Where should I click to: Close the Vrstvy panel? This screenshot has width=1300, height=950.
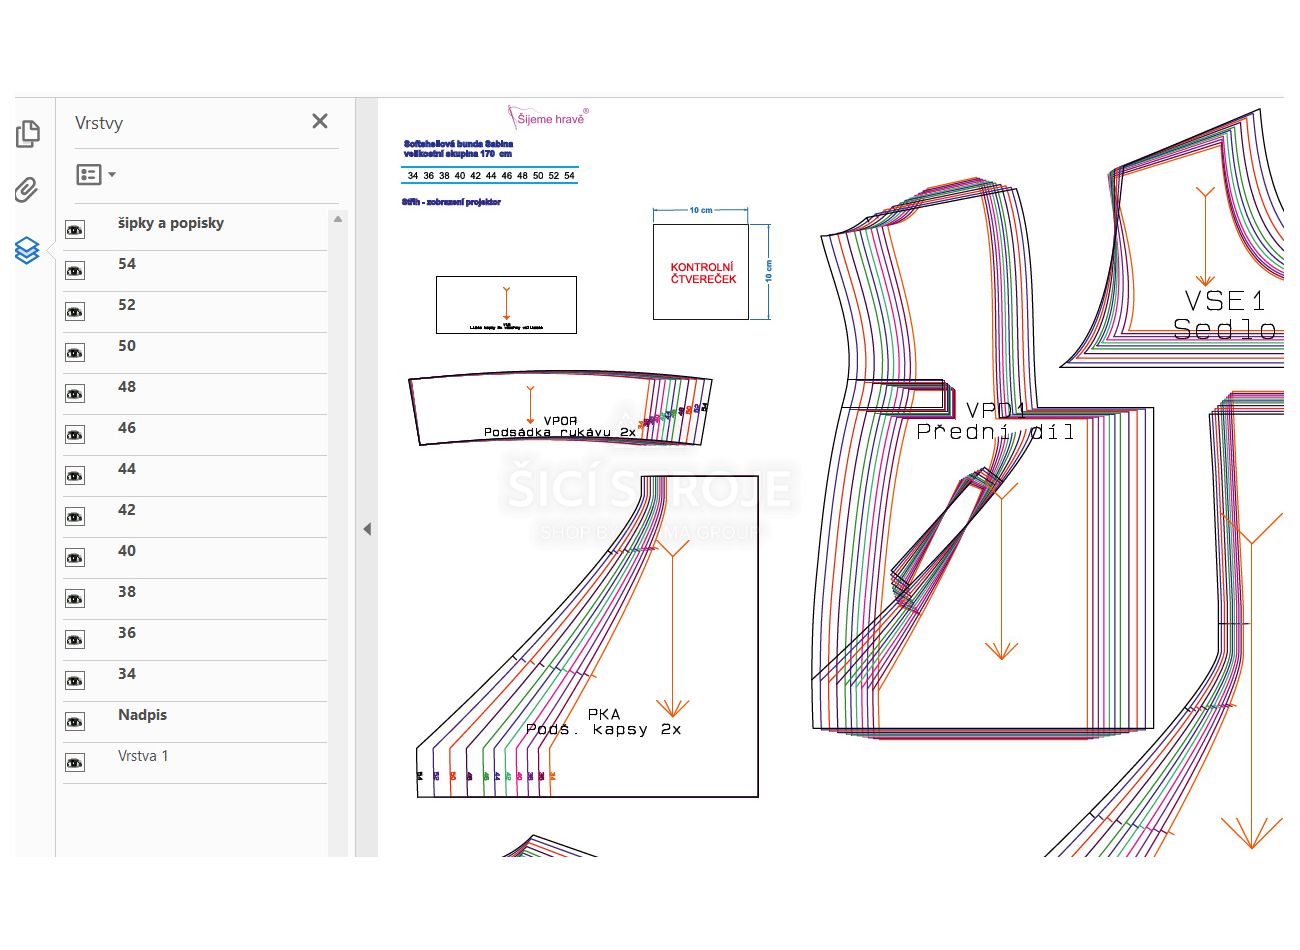[320, 121]
